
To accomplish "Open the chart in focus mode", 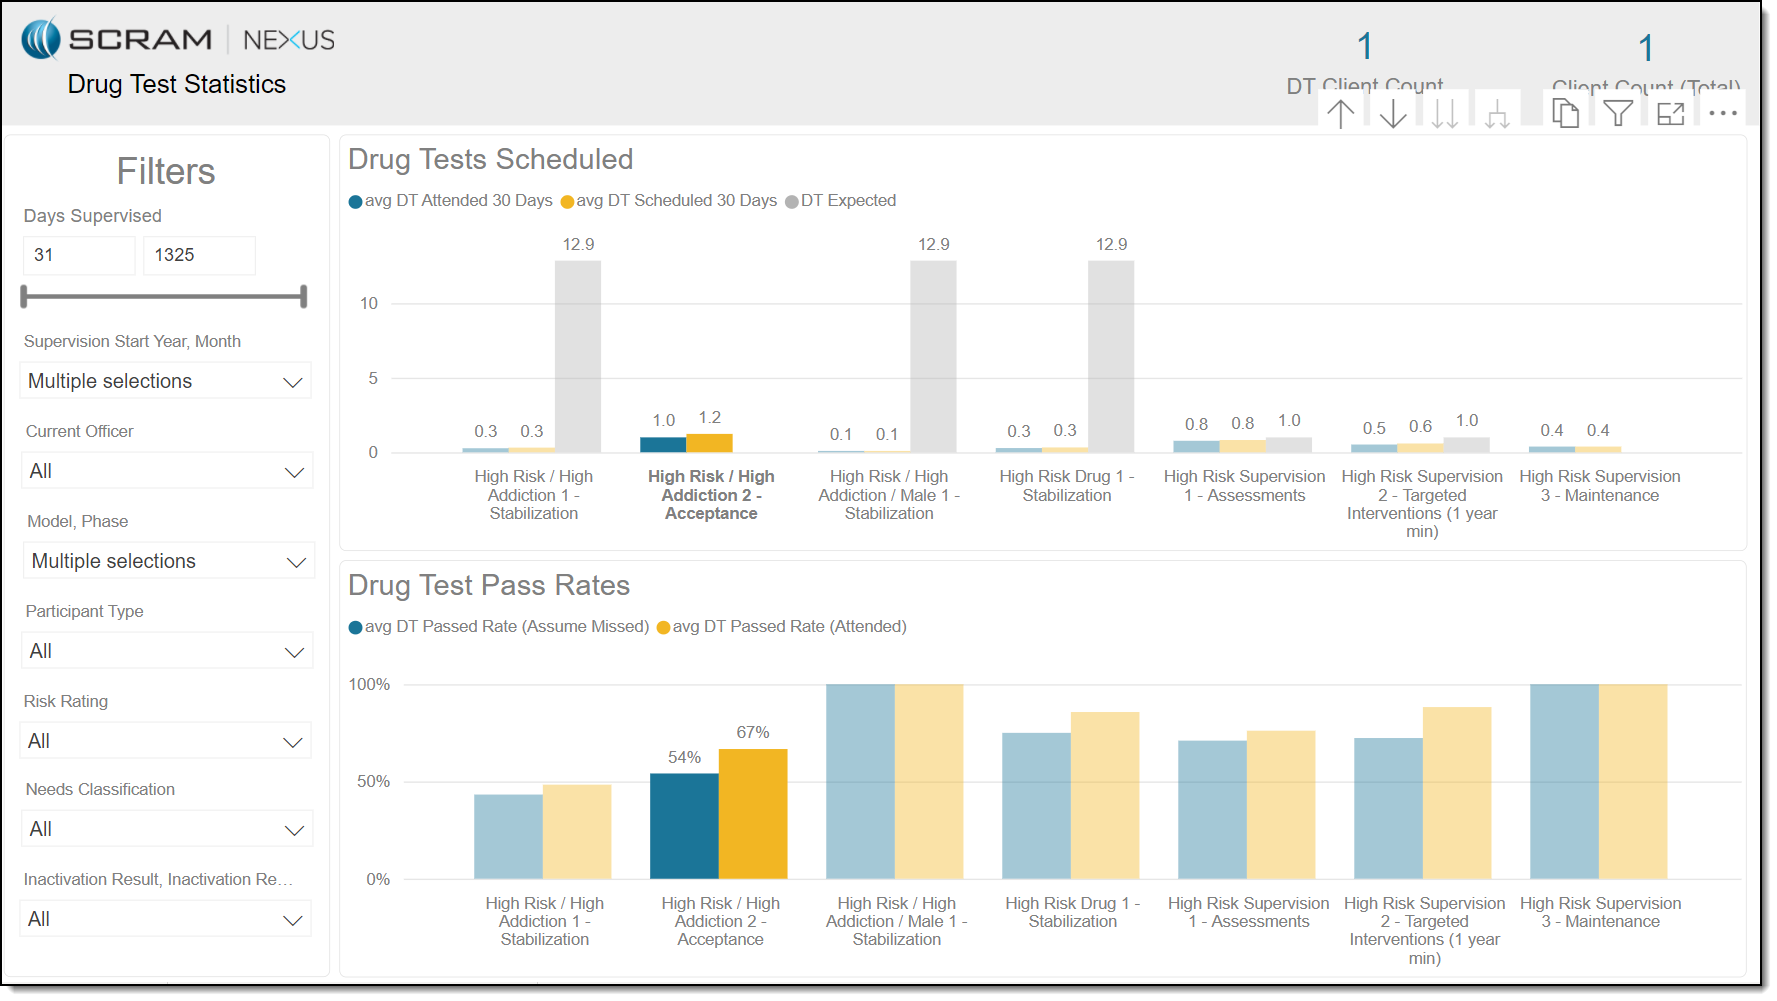I will [x=1671, y=114].
